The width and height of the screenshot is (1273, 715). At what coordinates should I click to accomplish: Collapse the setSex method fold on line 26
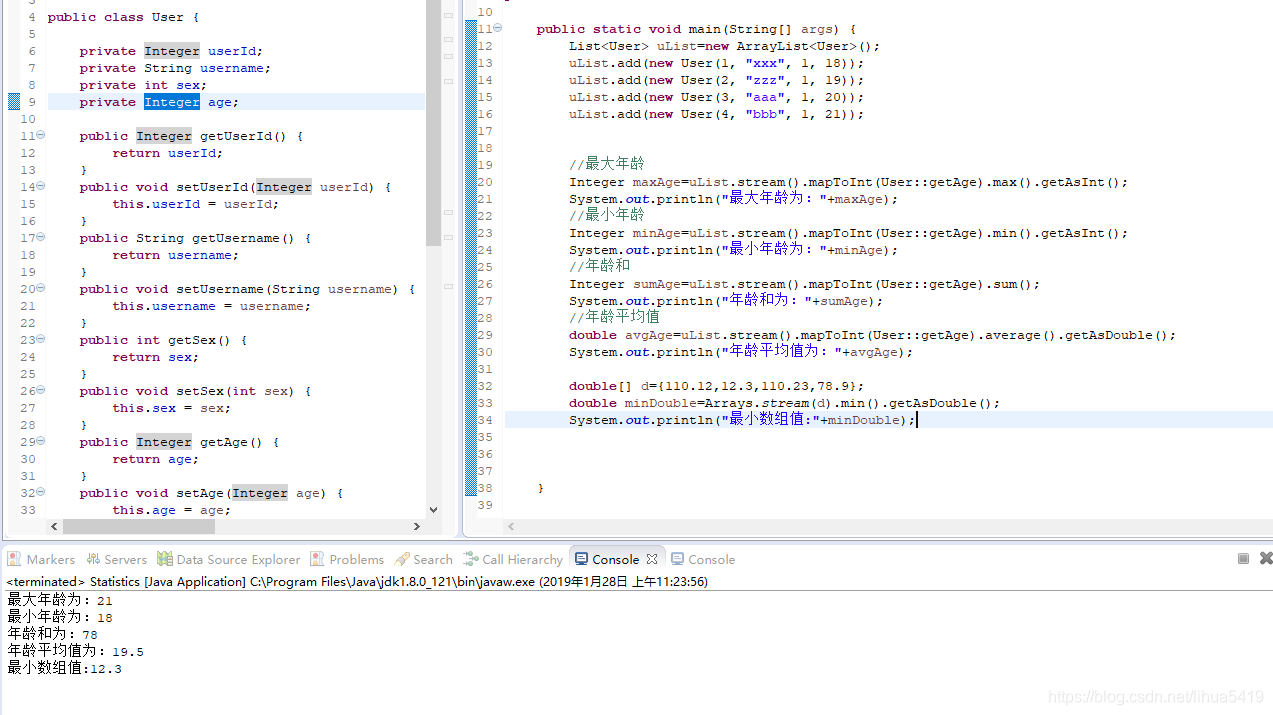click(40, 391)
